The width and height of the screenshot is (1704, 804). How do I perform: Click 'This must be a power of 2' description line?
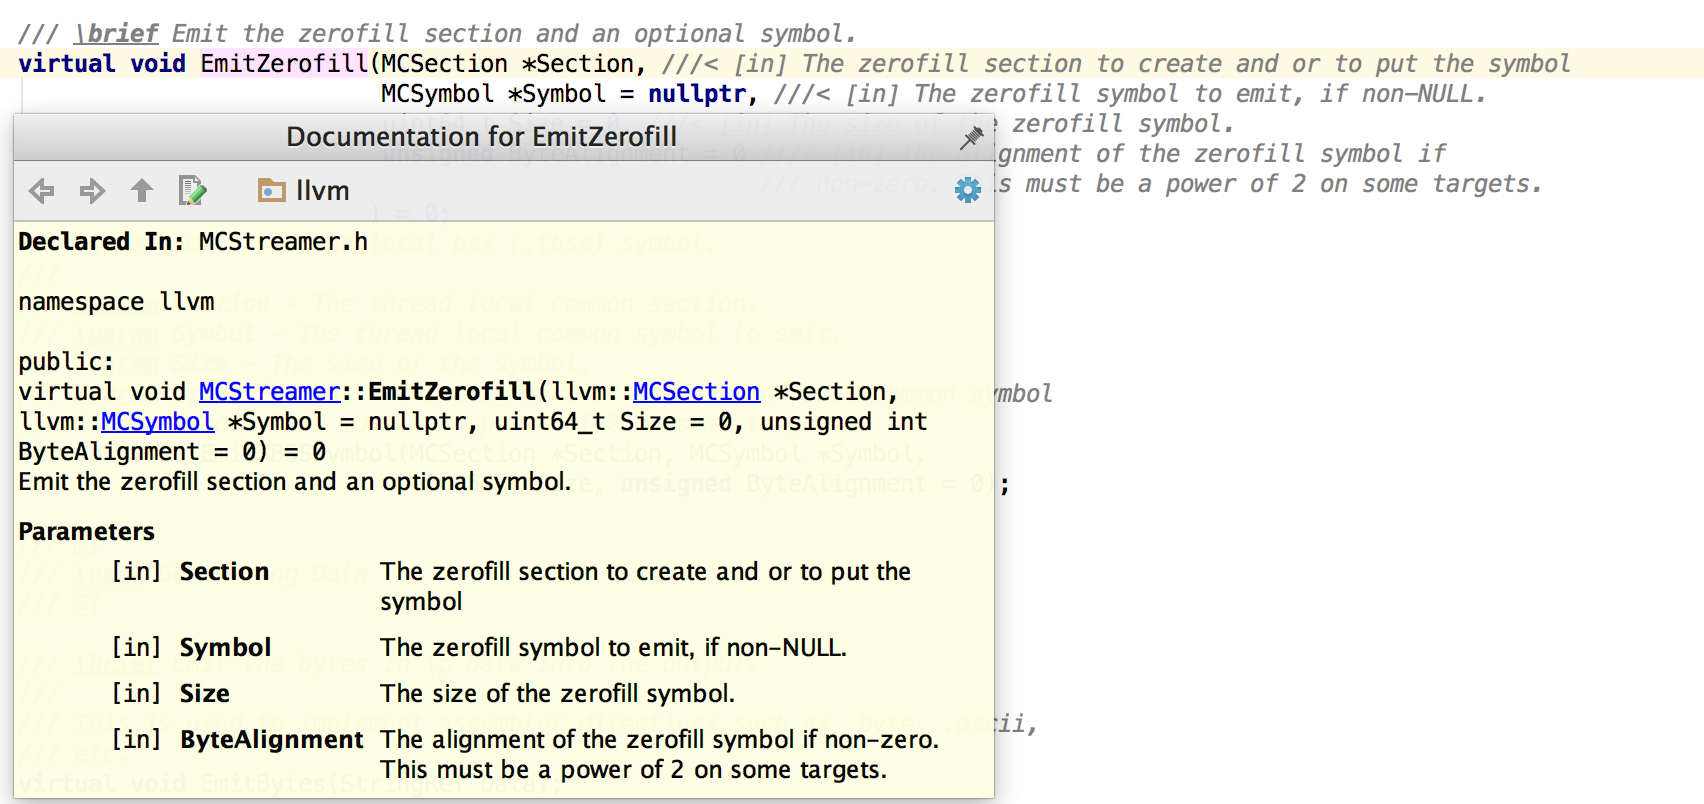(634, 770)
